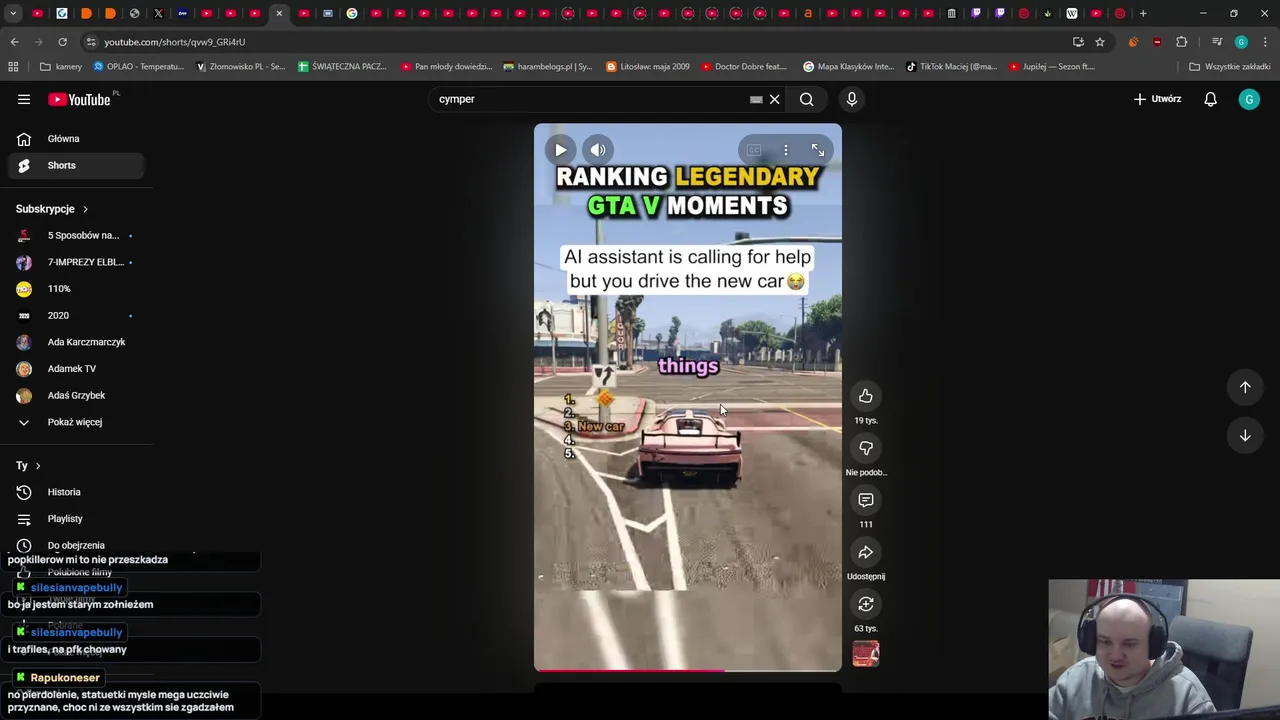
Task: Open the 2020 channel subscription
Action: 76,316
